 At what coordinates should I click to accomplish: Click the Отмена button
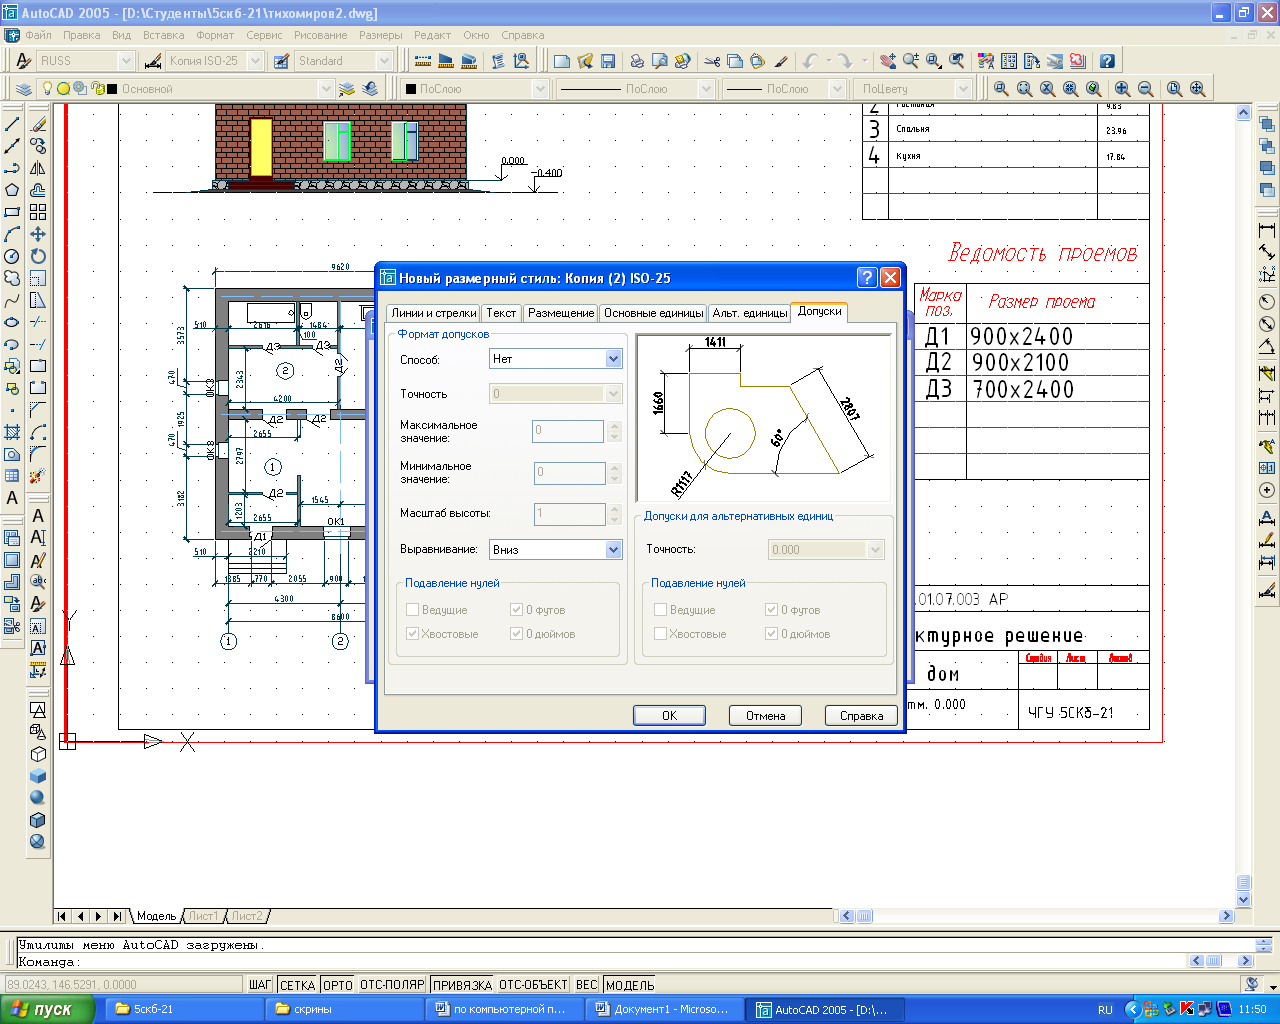click(765, 716)
